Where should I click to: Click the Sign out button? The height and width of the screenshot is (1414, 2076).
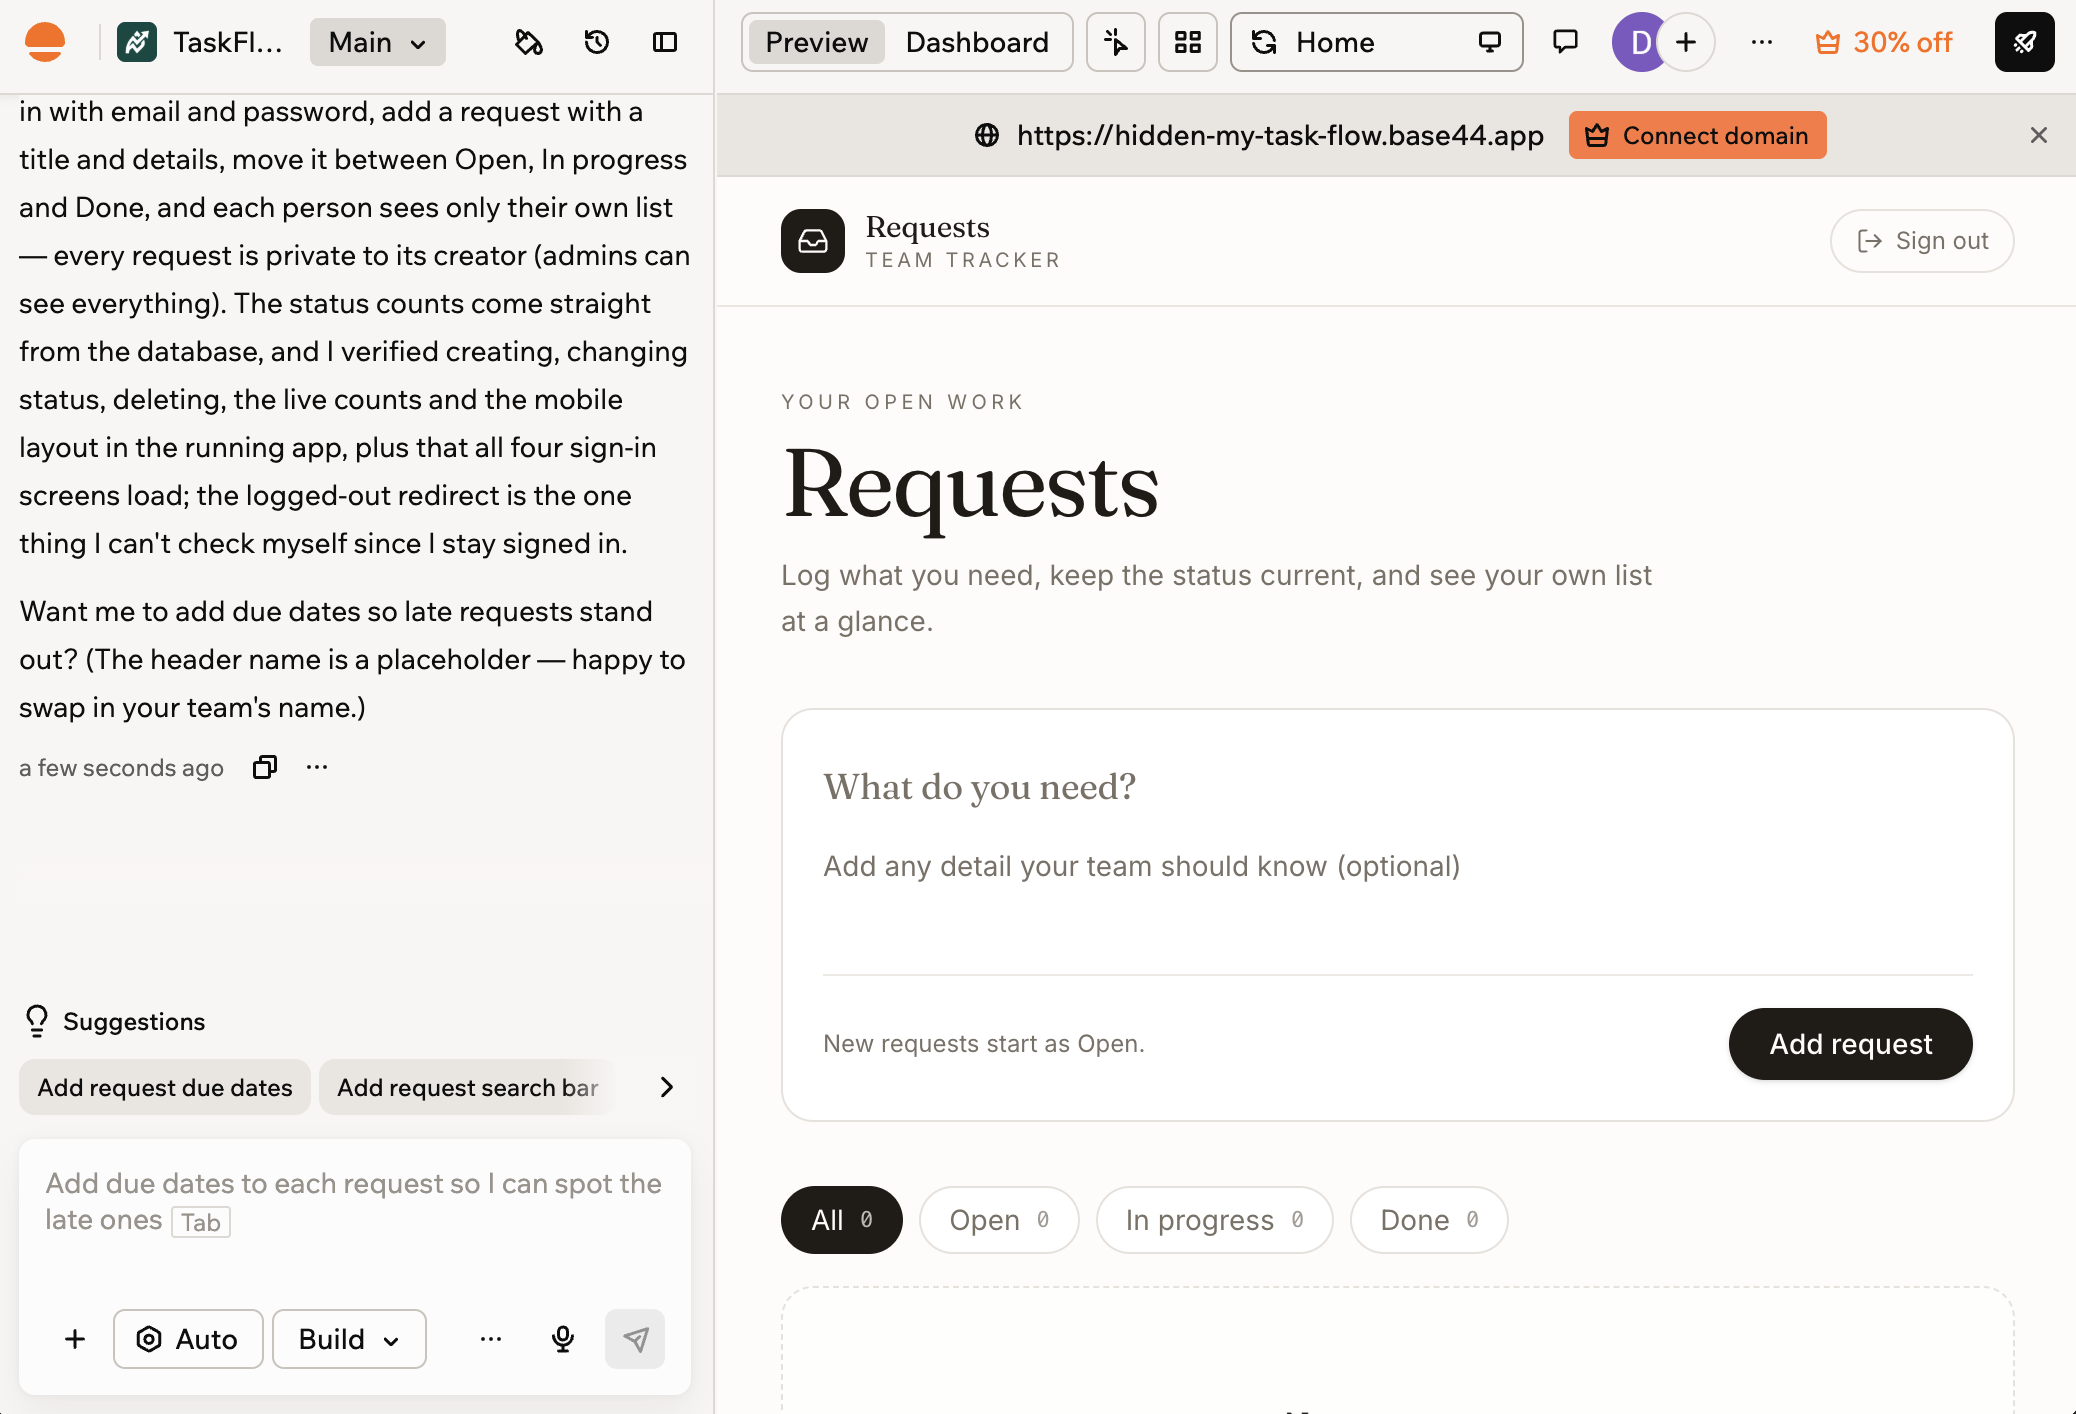1922,241
